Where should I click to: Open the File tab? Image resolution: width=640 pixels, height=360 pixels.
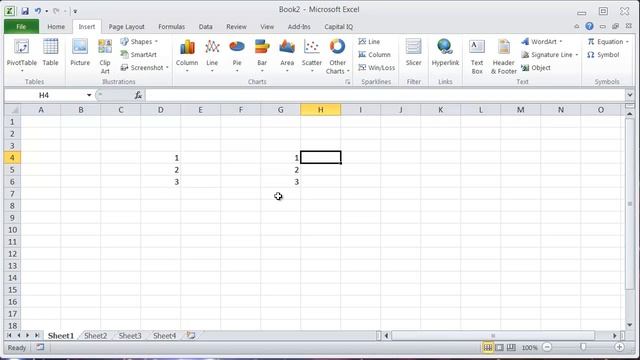coord(21,27)
